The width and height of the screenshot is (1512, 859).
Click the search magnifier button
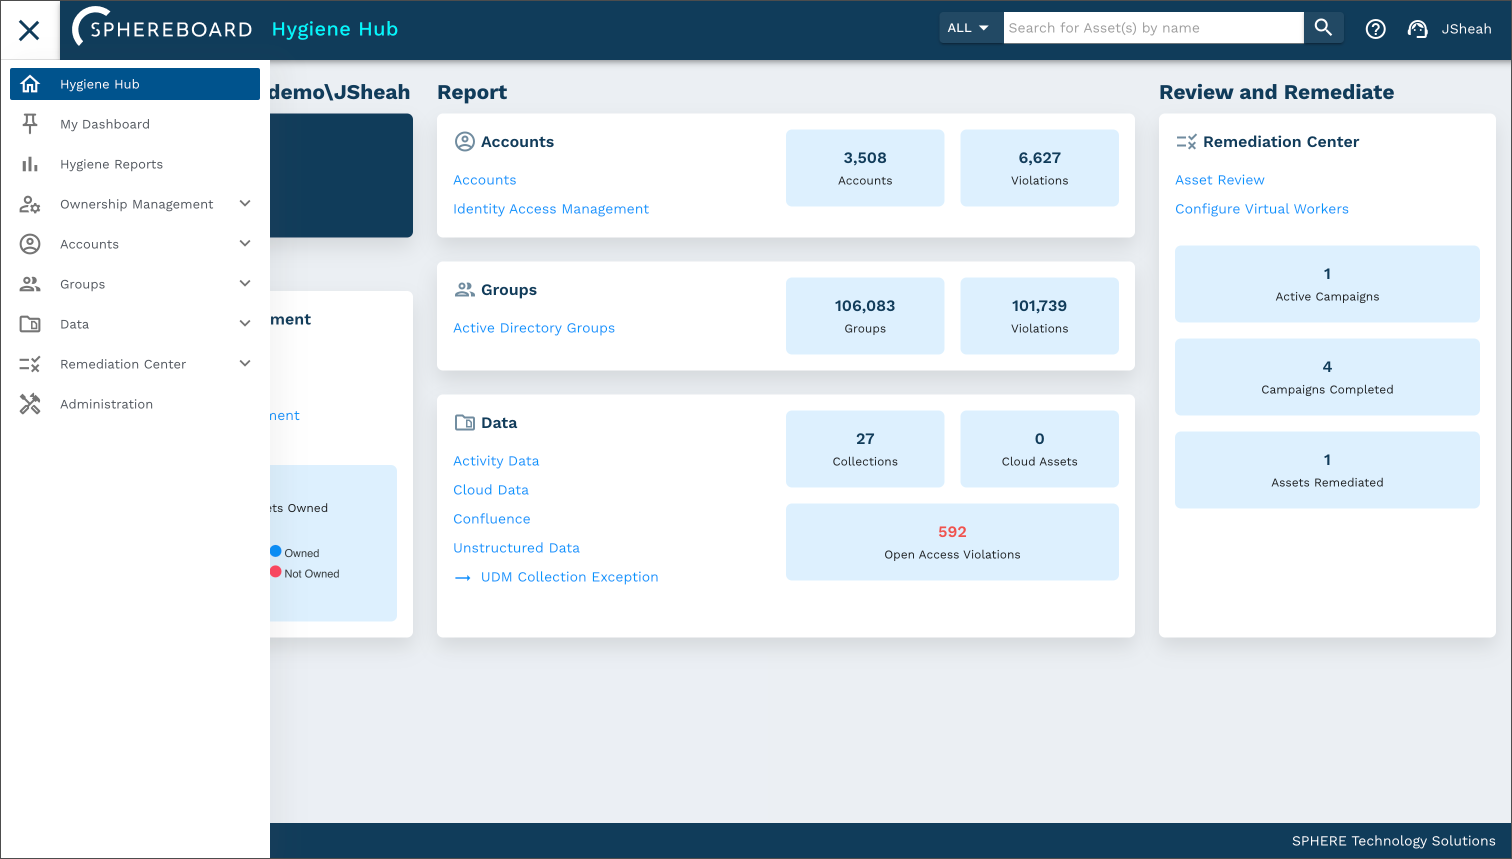pos(1323,28)
